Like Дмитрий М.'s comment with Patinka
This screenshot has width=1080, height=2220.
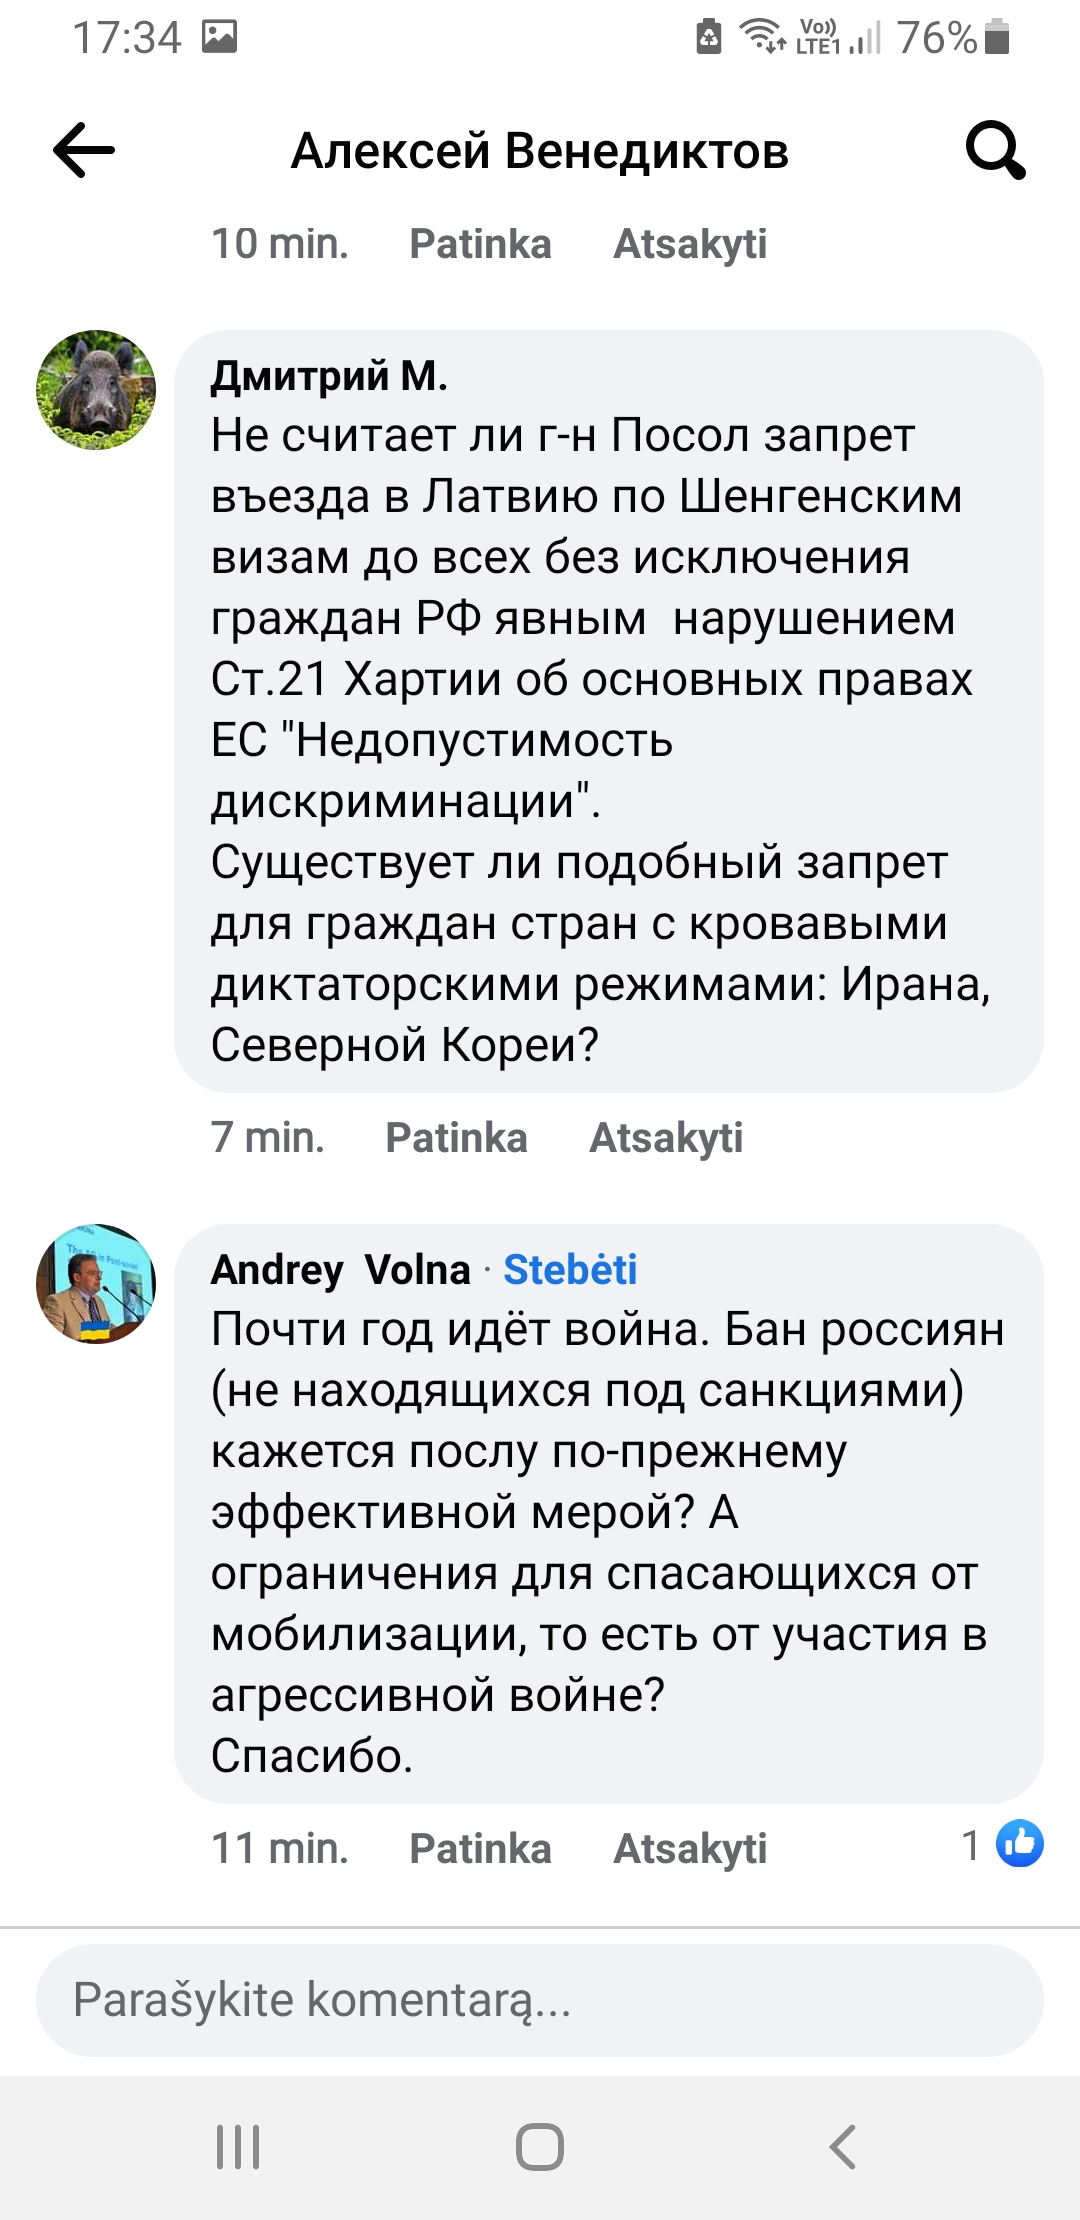[x=456, y=1138]
